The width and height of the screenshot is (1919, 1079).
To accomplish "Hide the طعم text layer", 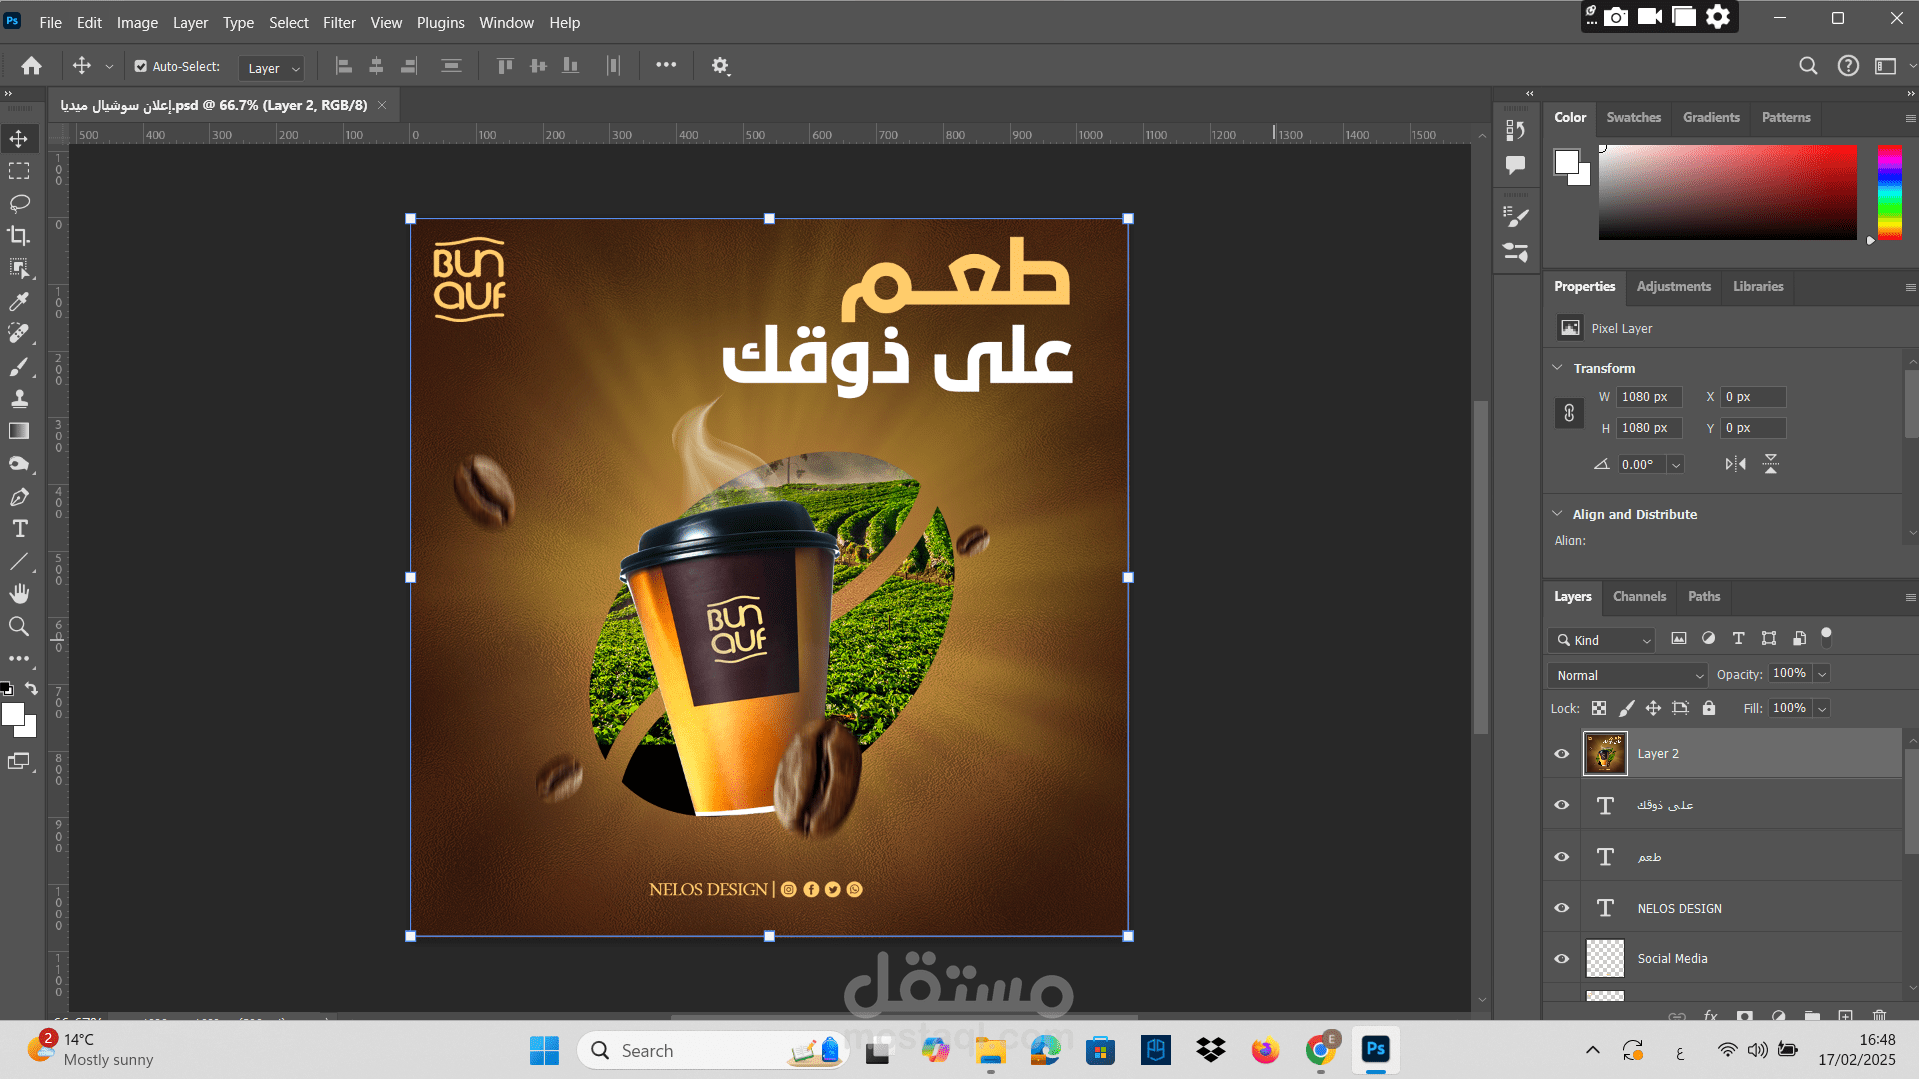I will pyautogui.click(x=1562, y=857).
